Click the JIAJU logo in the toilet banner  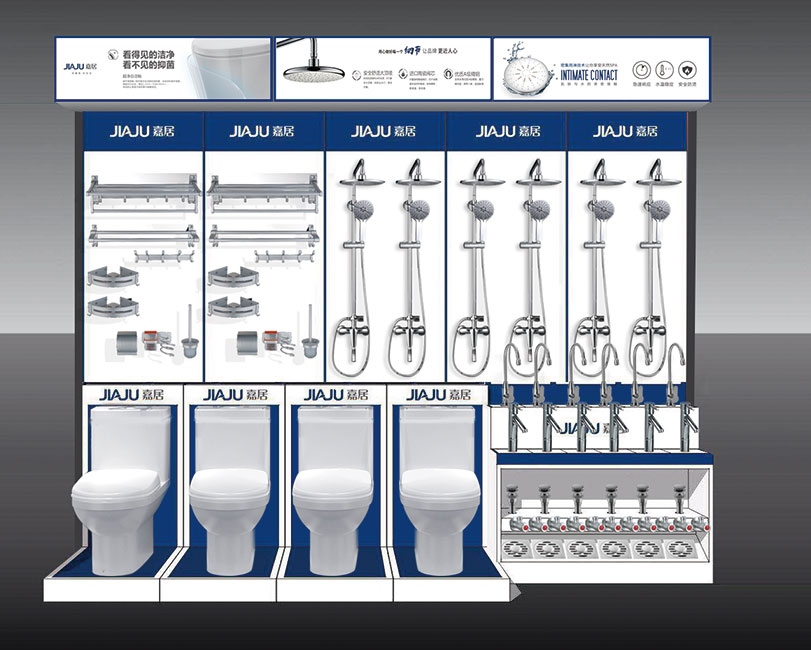pyautogui.click(x=80, y=67)
